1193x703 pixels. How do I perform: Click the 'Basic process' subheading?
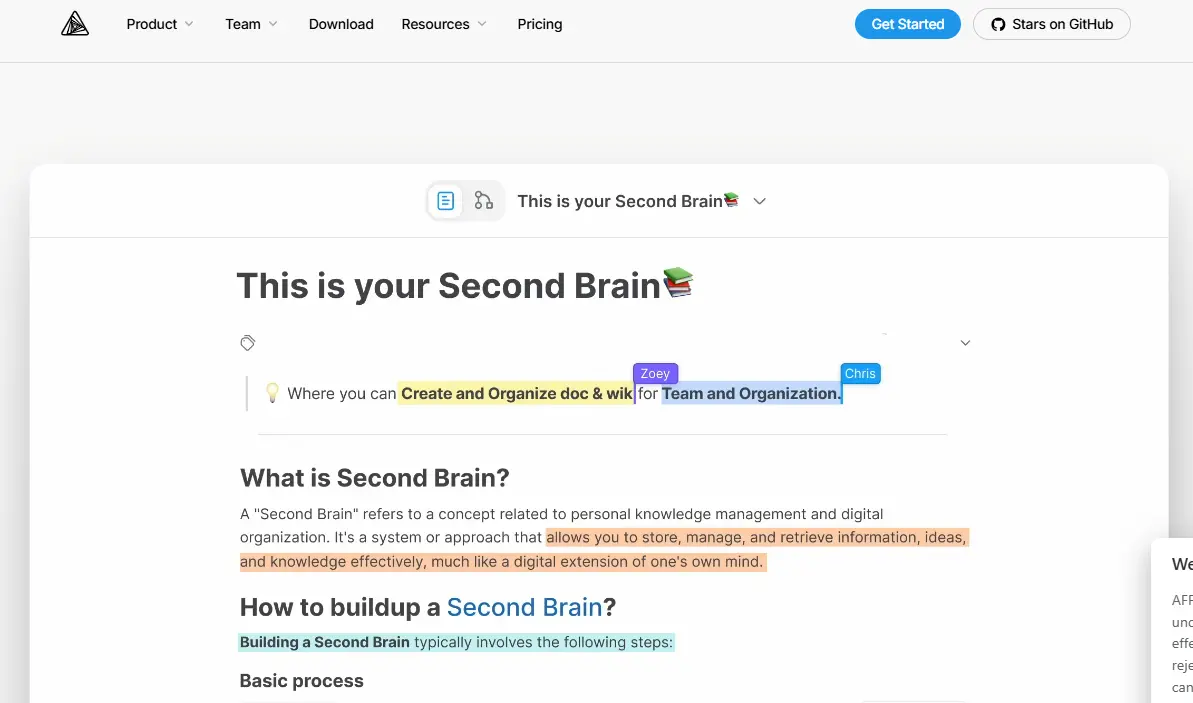point(301,681)
